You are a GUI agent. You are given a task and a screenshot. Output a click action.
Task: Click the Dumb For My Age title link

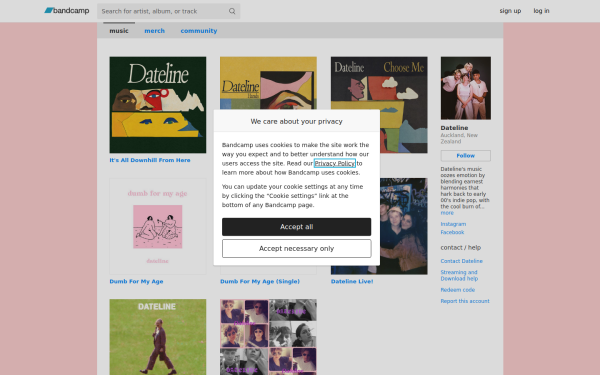point(136,281)
